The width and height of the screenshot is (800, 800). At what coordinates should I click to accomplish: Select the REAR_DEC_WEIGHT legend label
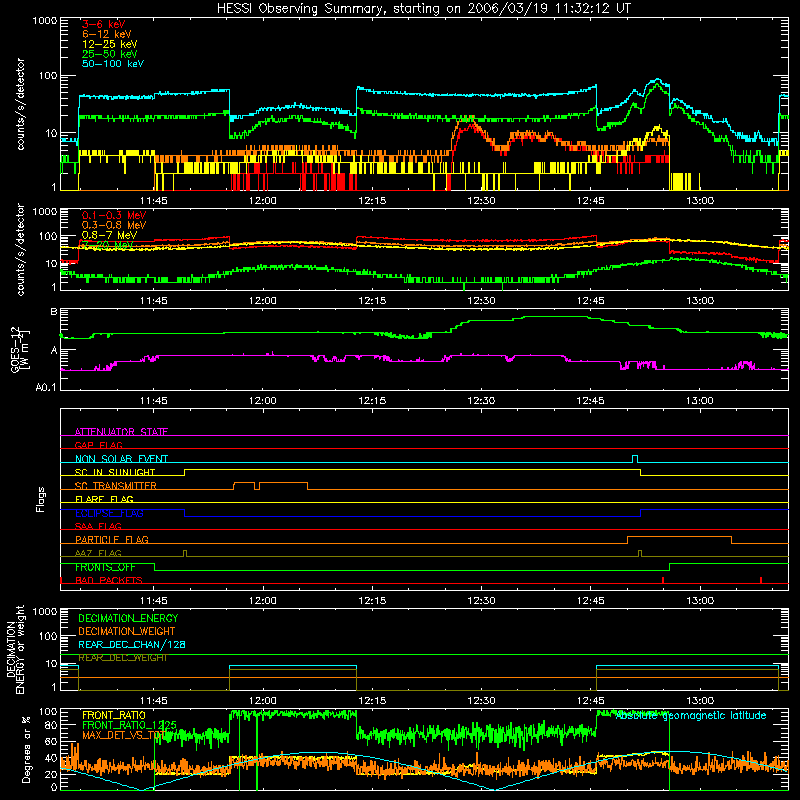(x=123, y=658)
